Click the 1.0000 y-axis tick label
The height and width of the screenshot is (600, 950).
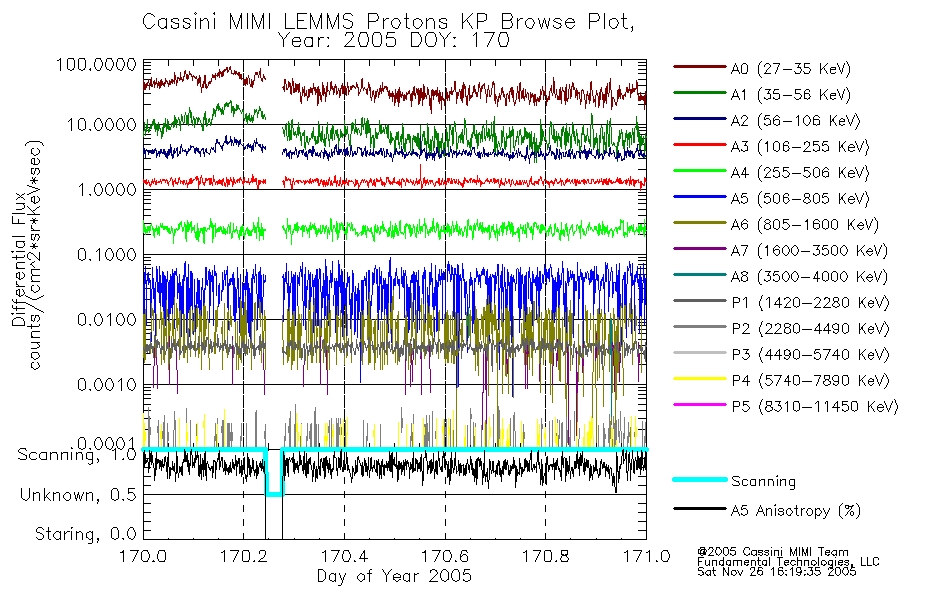coord(107,190)
